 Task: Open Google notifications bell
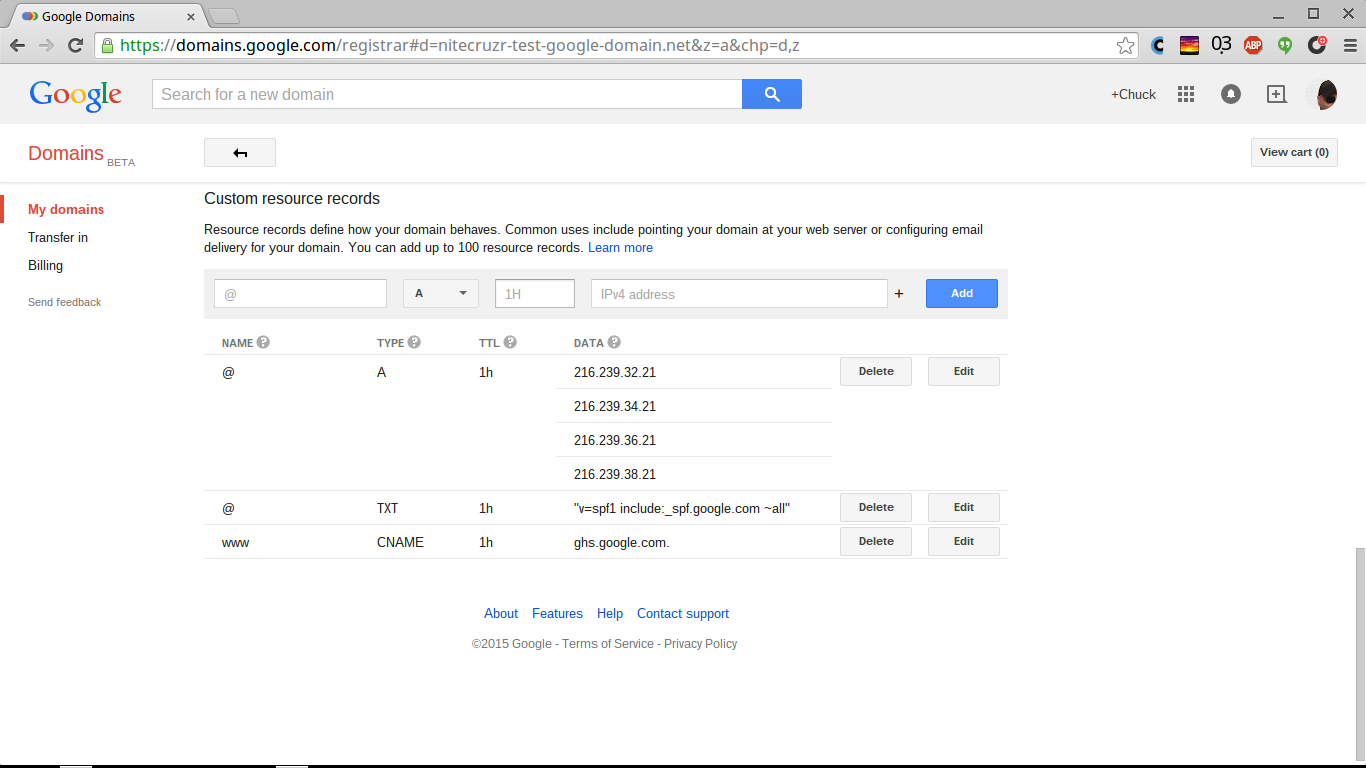[x=1231, y=94]
